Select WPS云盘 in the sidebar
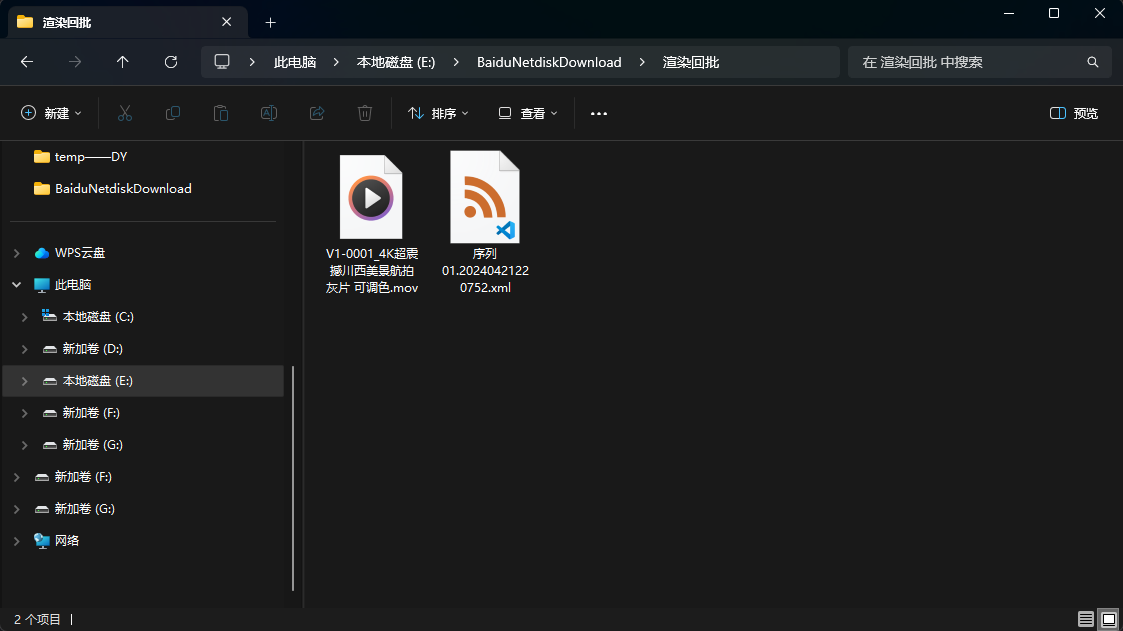The height and width of the screenshot is (631, 1123). (x=79, y=253)
